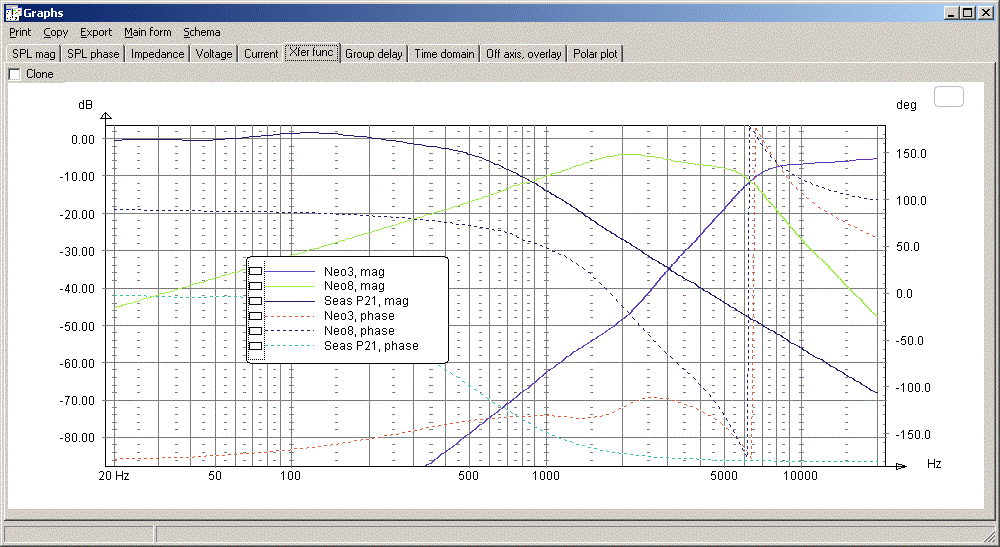The image size is (1000, 547).
Task: Switch to the Polar plot tab
Action: pyautogui.click(x=595, y=54)
